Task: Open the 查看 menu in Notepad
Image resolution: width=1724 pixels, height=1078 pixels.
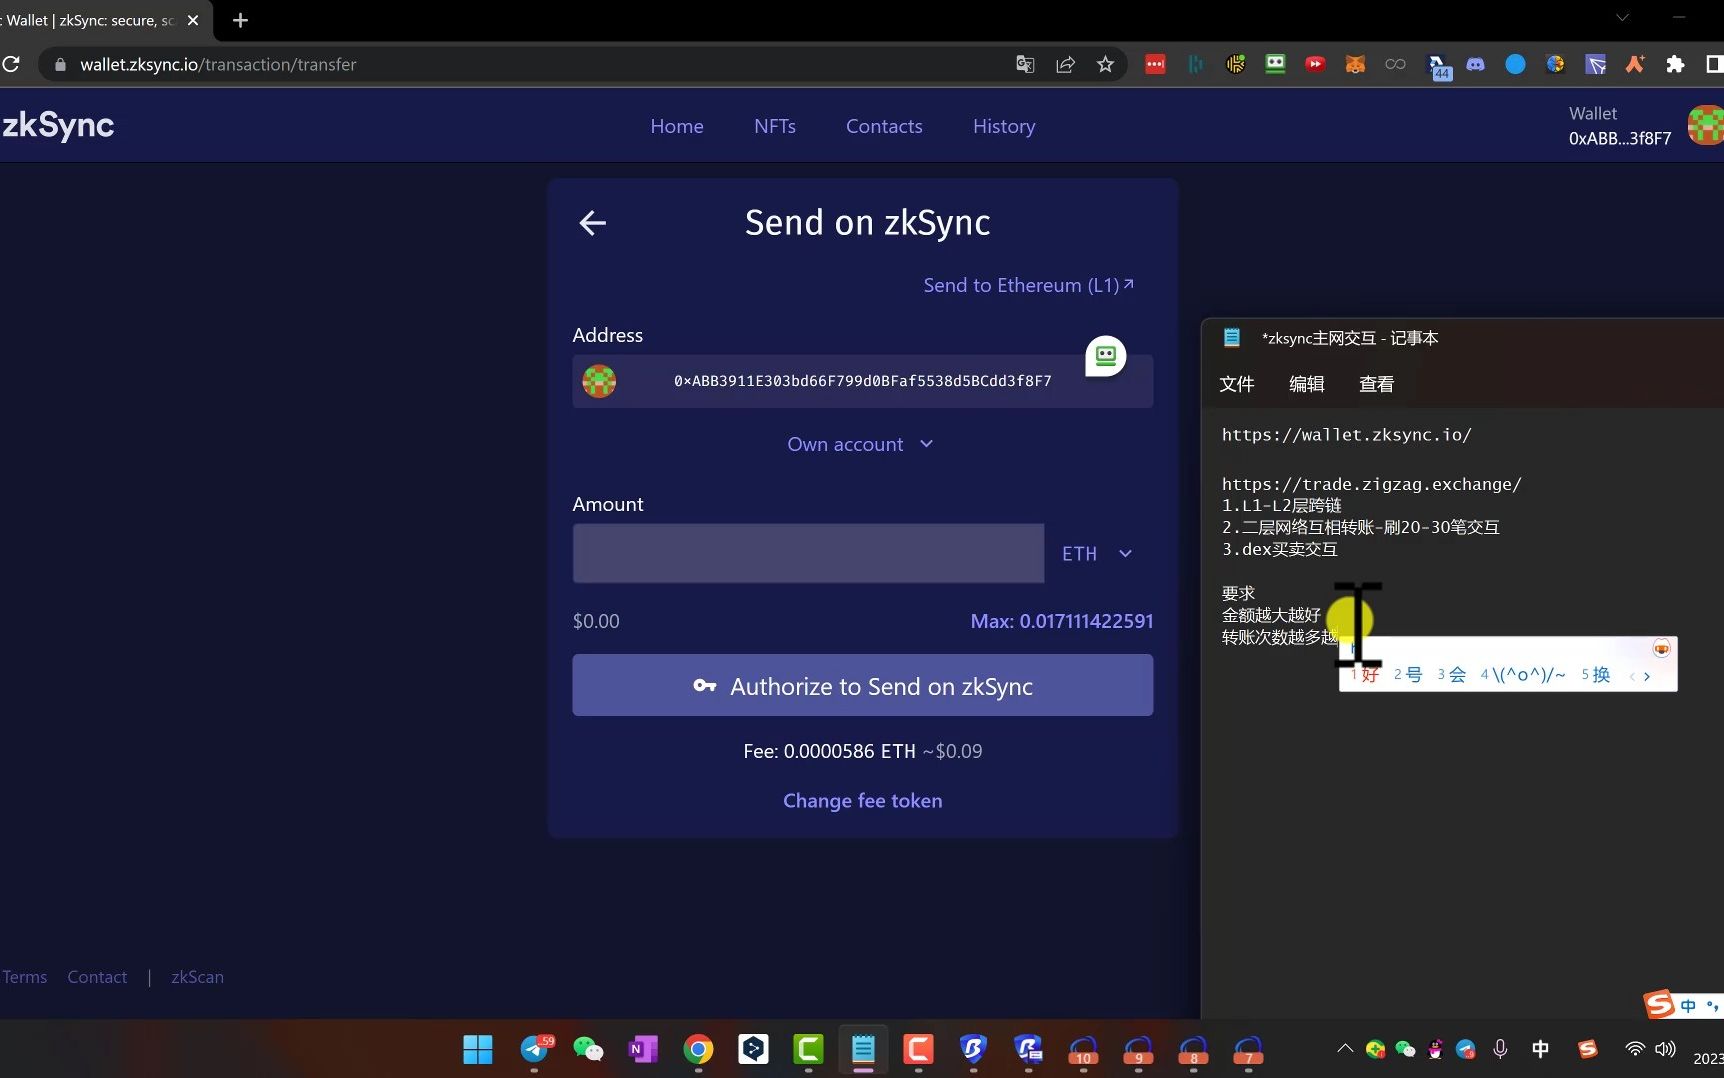Action: [1377, 384]
